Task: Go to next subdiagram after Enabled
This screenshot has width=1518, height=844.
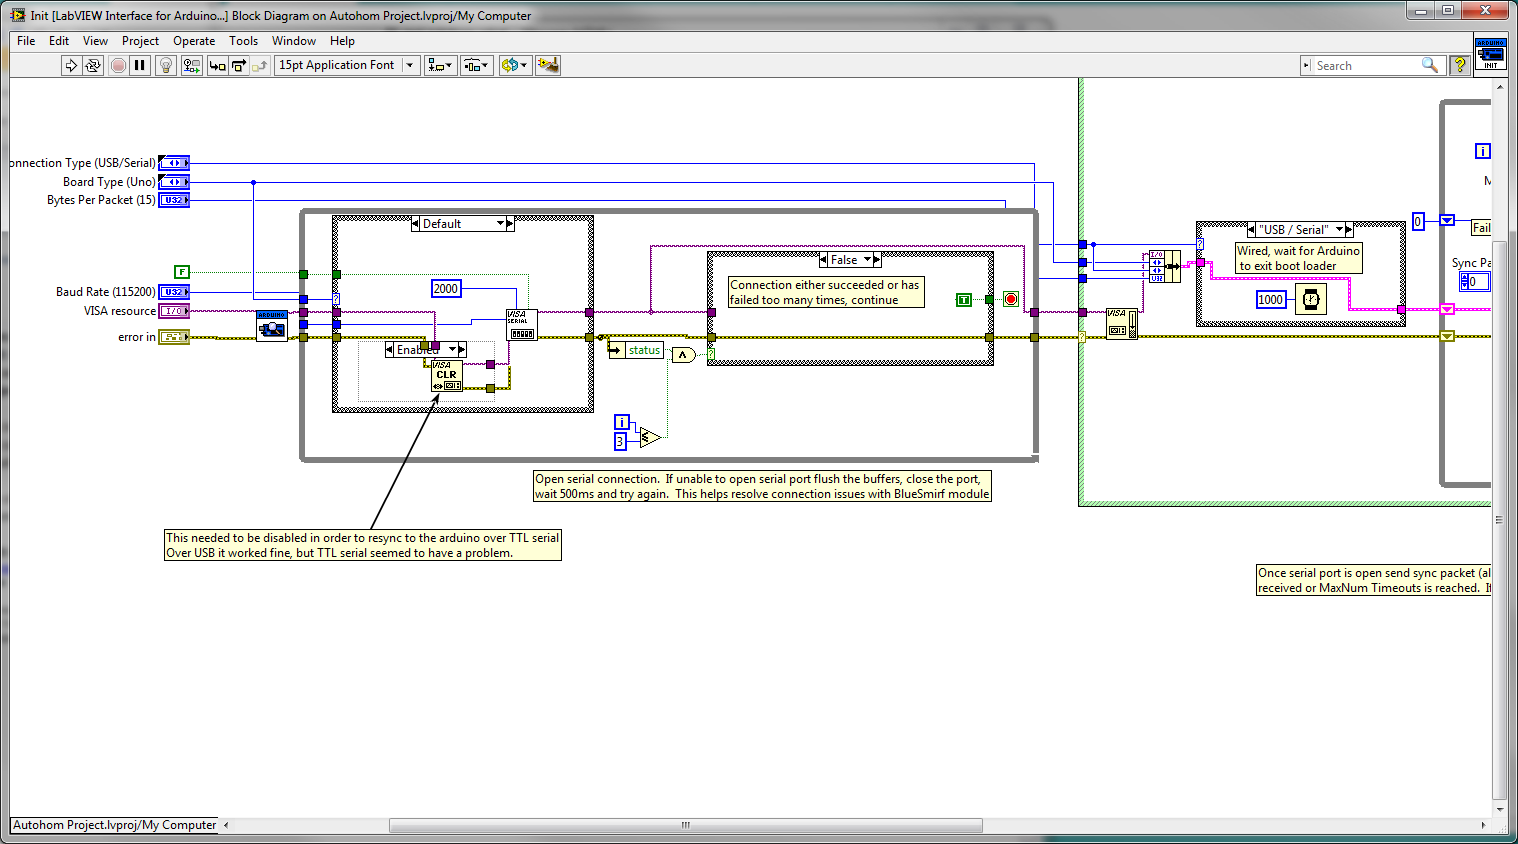Action: coord(463,350)
